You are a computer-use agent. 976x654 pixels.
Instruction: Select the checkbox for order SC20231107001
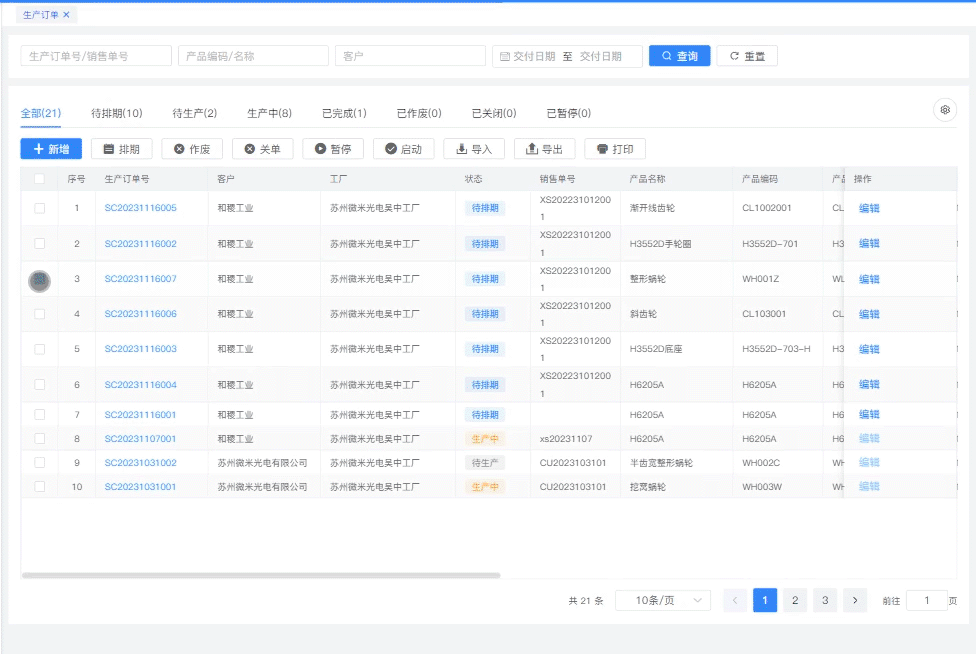(x=40, y=439)
